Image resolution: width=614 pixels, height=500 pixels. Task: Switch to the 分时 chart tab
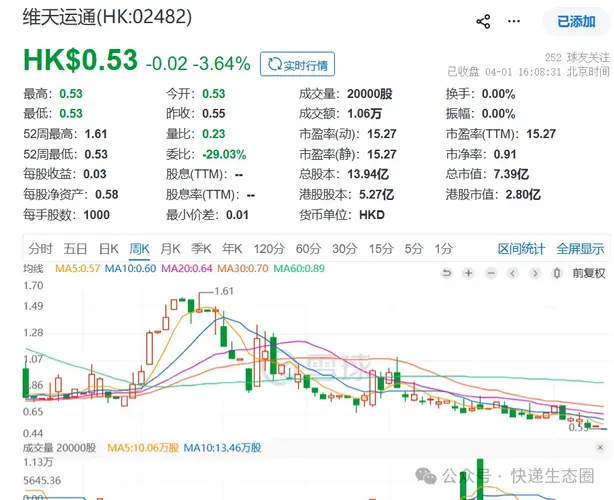(x=40, y=249)
